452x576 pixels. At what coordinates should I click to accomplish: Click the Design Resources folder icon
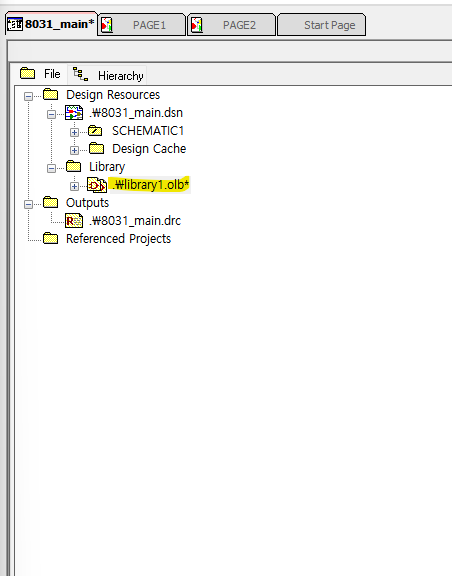[50, 94]
